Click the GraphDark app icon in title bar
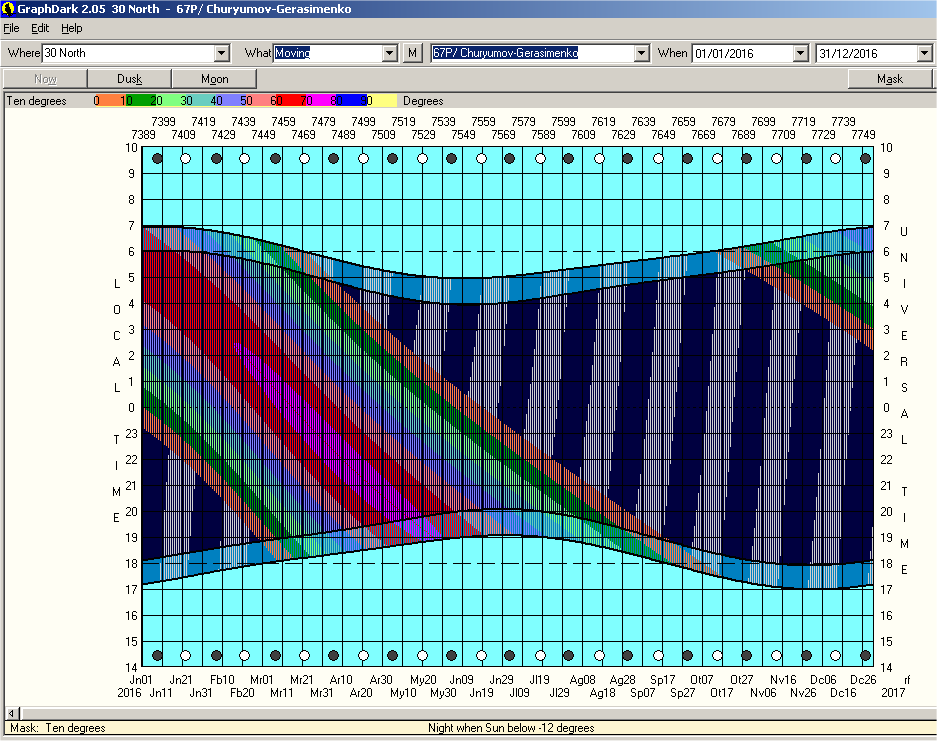The height and width of the screenshot is (741, 937). click(8, 9)
